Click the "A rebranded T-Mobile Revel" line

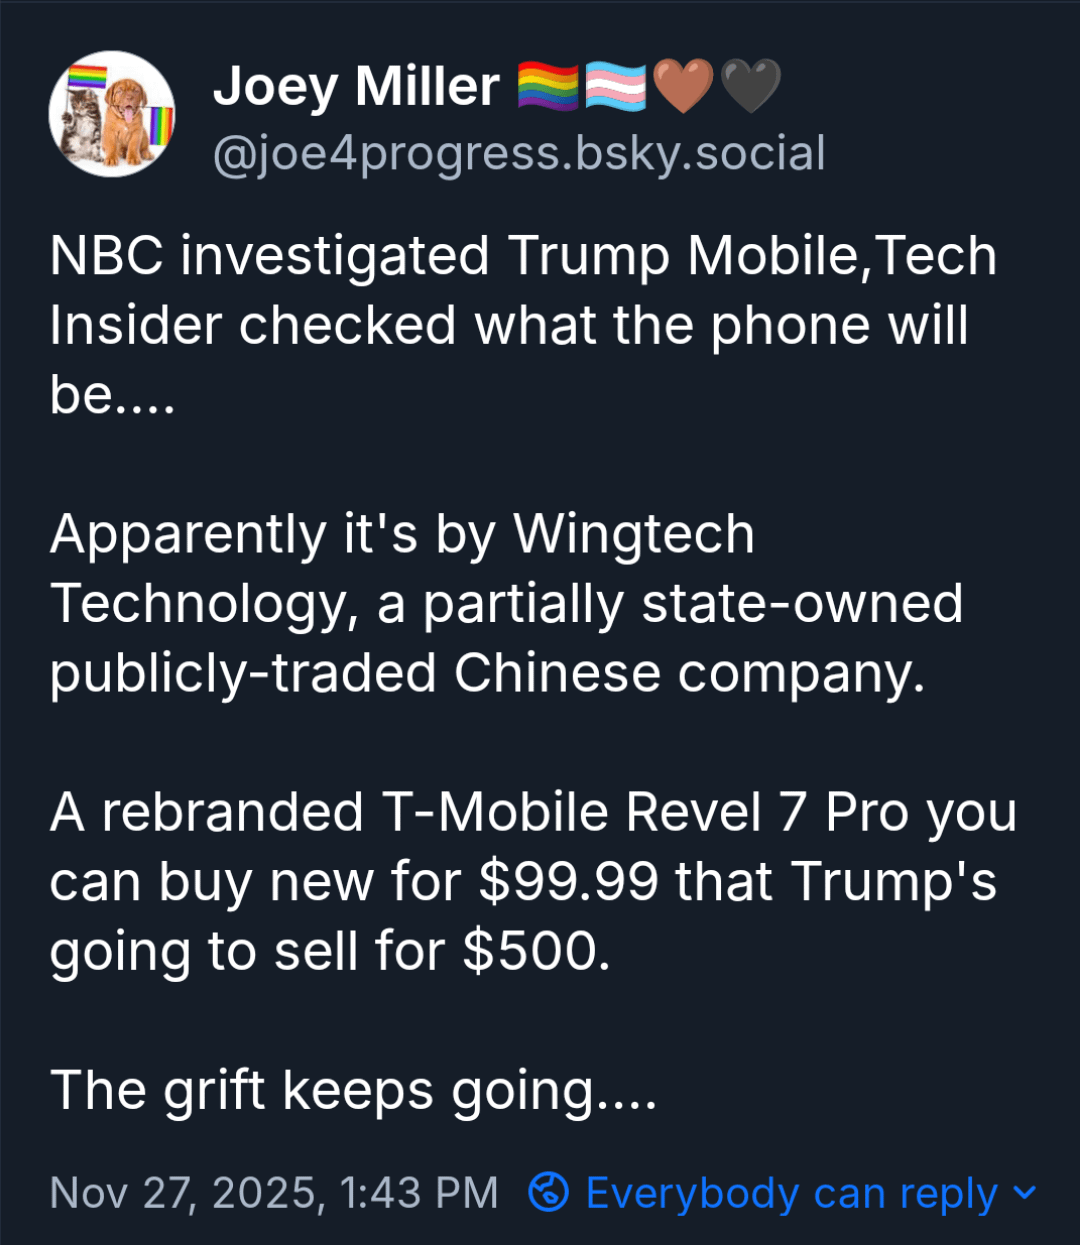click(532, 812)
